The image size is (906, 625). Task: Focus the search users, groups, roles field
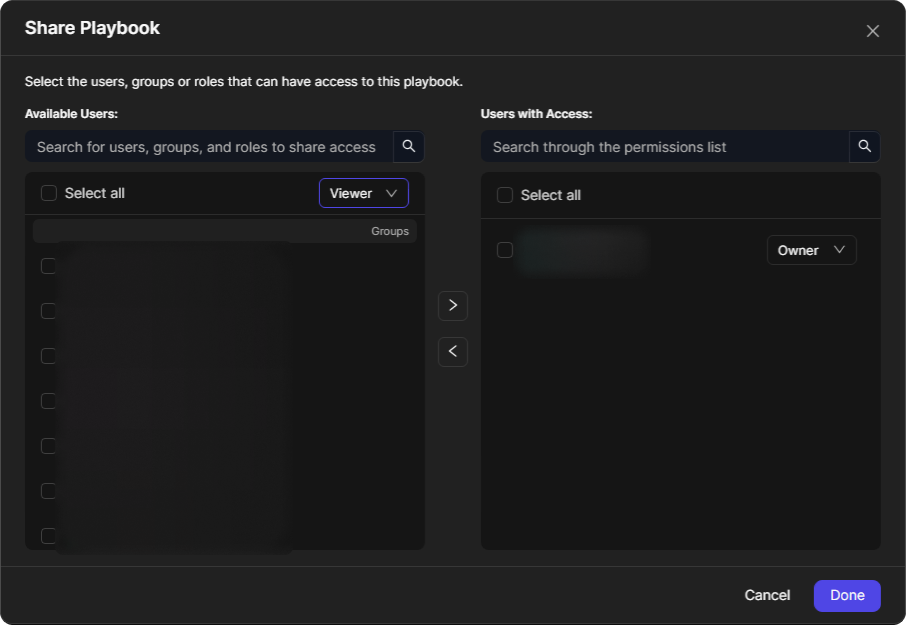click(x=209, y=147)
